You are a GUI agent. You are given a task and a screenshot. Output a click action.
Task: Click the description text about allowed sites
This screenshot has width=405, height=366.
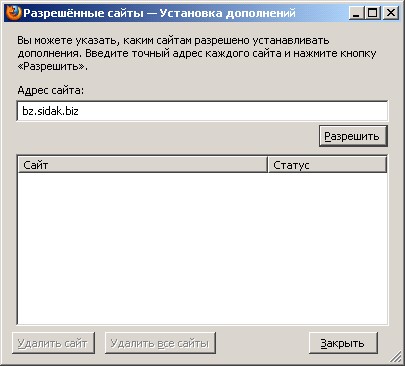(x=197, y=53)
